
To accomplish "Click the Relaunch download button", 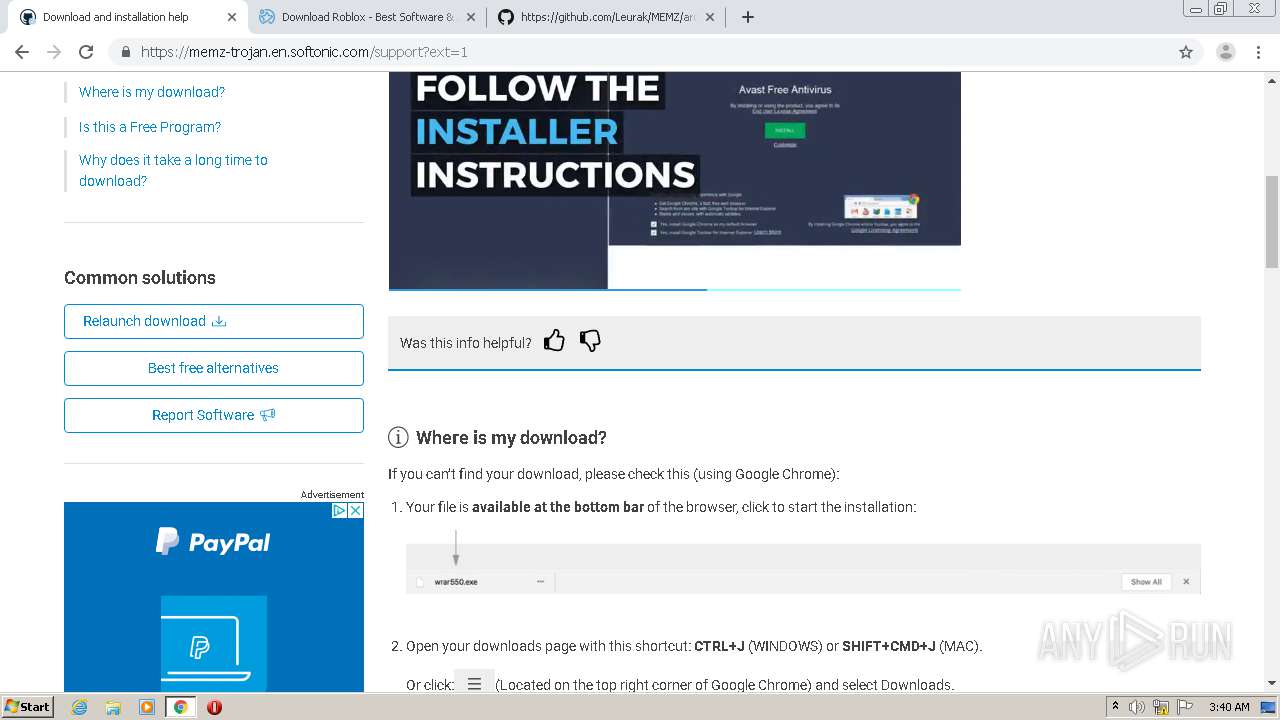I will (214, 321).
